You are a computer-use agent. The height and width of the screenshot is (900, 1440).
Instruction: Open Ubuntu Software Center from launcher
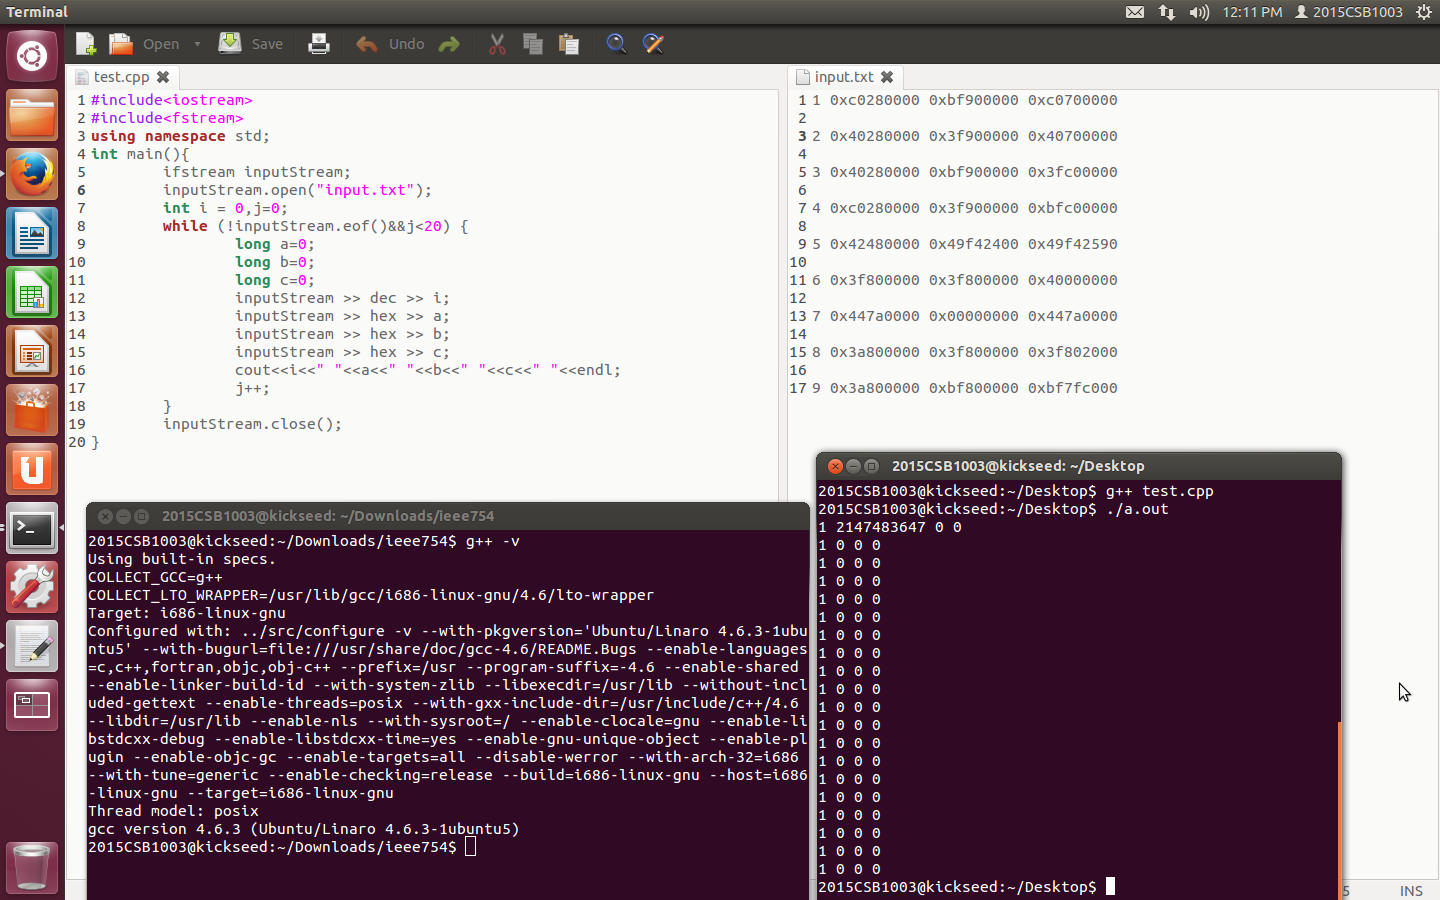tap(32, 411)
